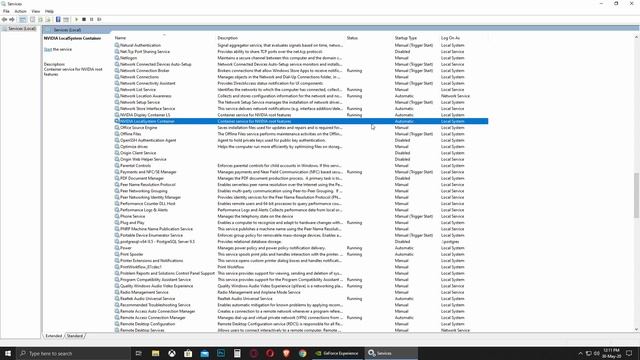
Task: Select the Optimize drives service
Action: (301, 147)
